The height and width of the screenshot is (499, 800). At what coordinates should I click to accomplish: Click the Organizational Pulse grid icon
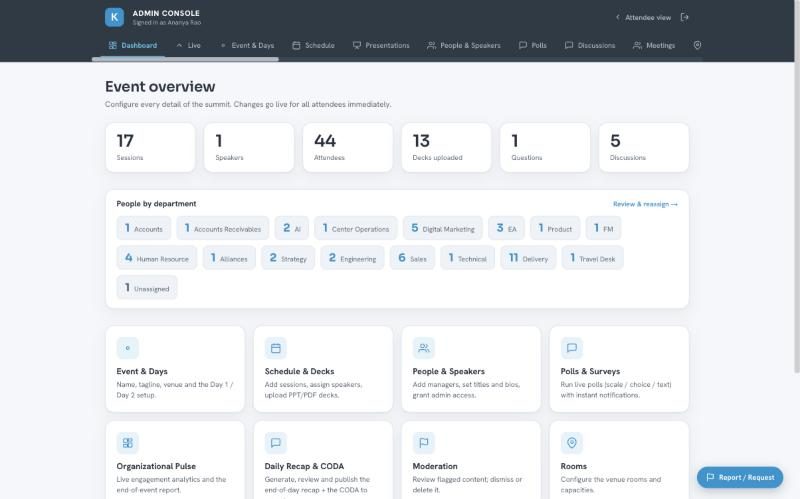point(128,443)
